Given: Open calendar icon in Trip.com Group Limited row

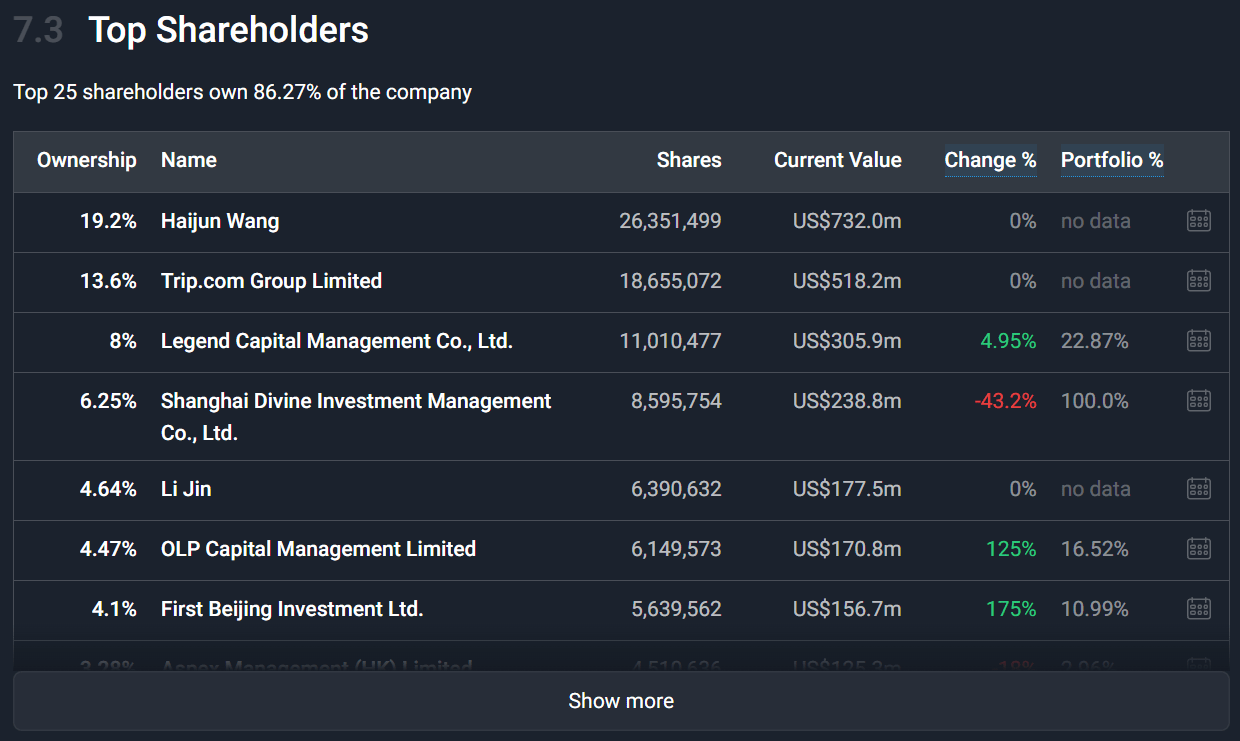Looking at the screenshot, I should (1199, 281).
